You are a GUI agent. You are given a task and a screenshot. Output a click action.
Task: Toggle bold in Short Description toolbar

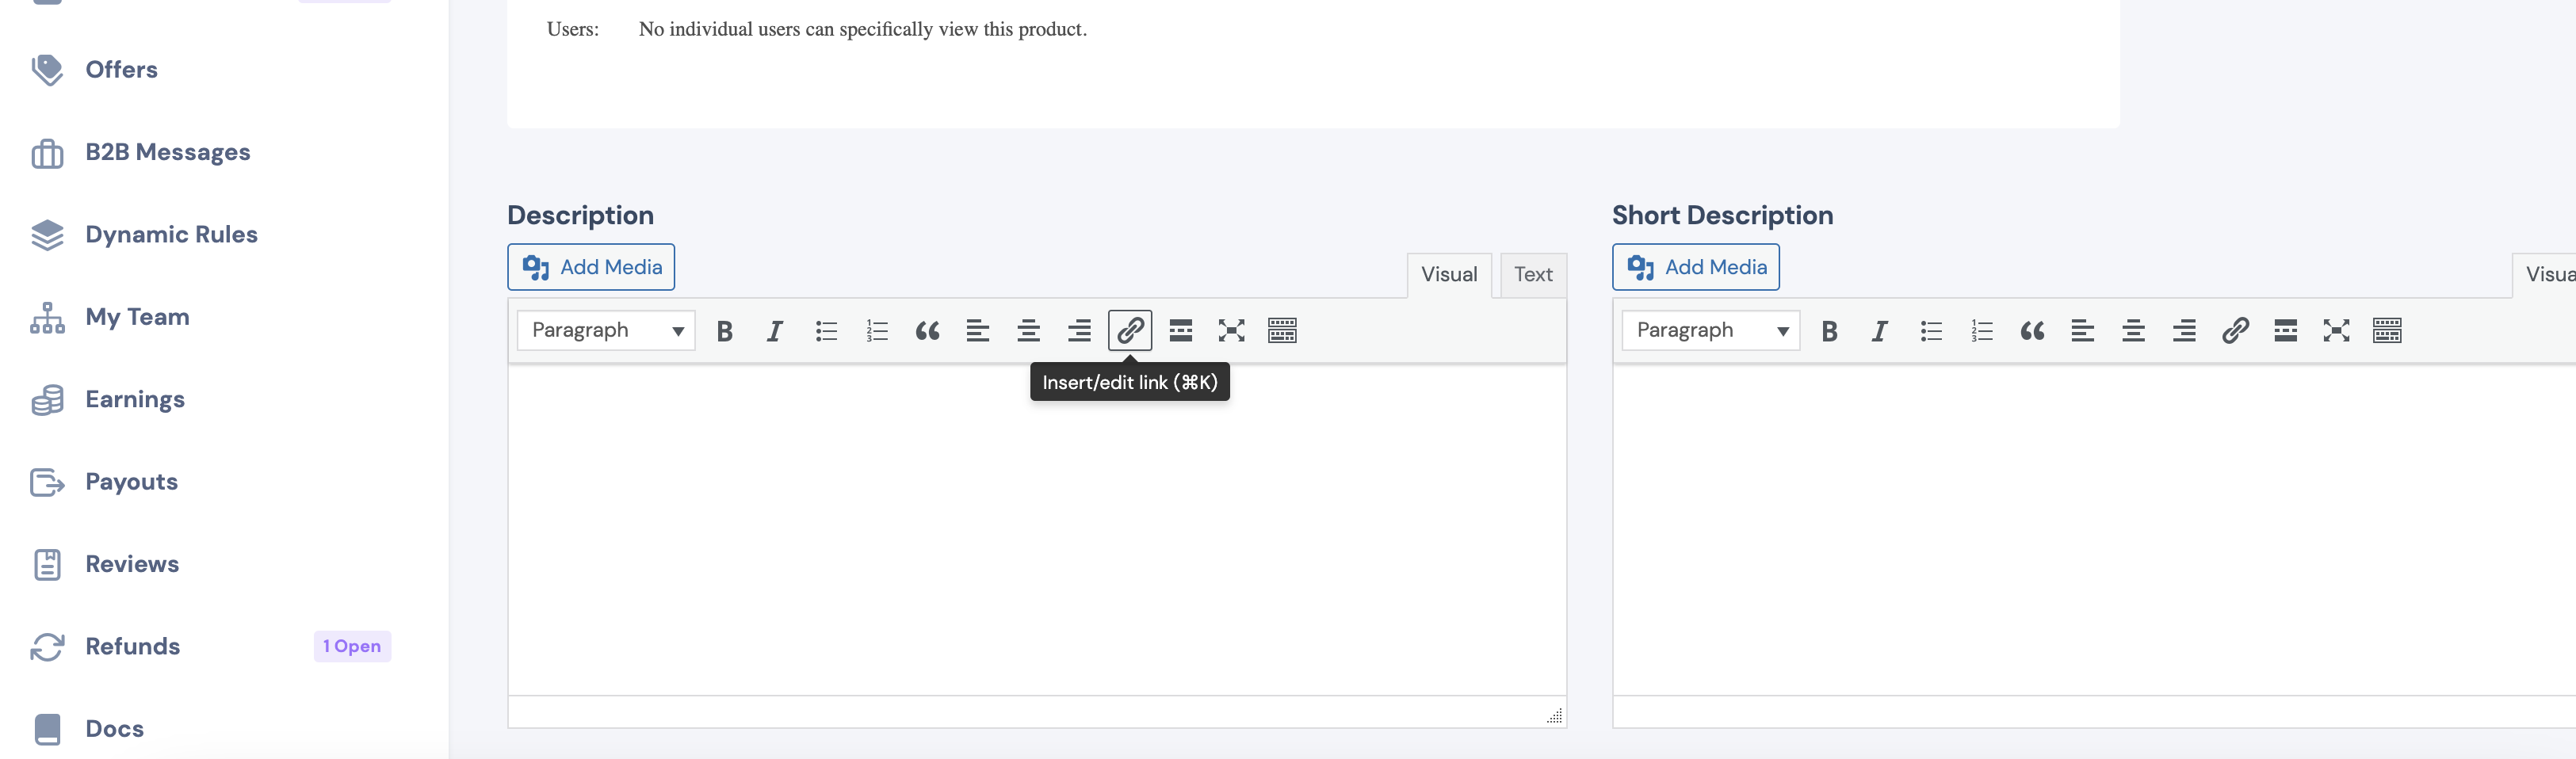point(1830,331)
